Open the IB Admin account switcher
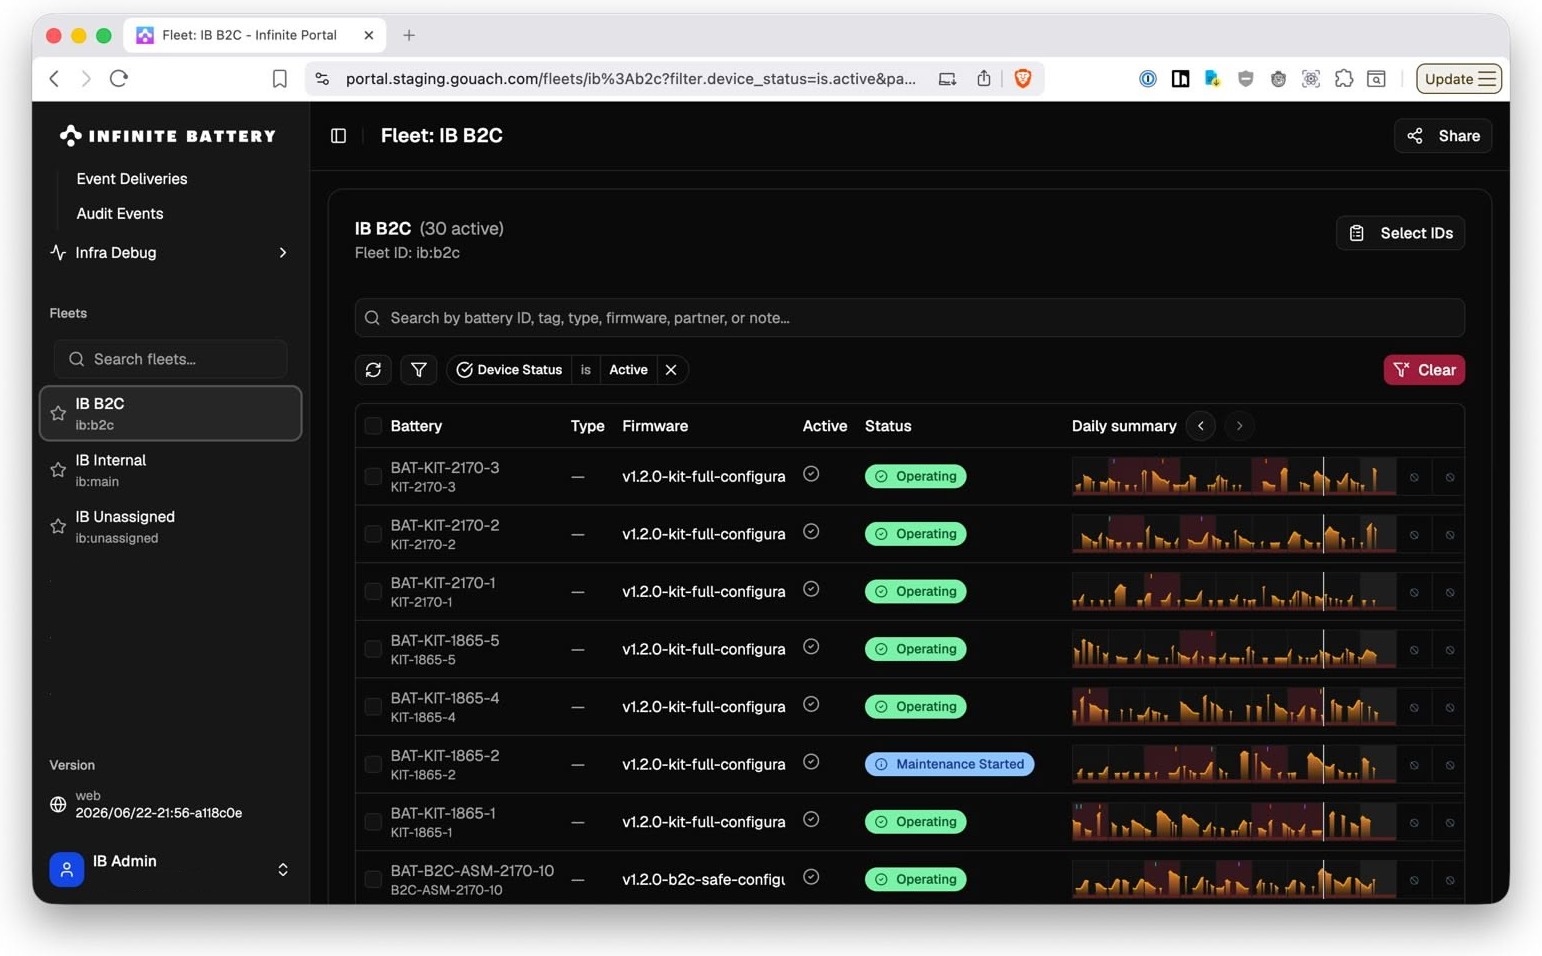1542x956 pixels. coord(170,869)
